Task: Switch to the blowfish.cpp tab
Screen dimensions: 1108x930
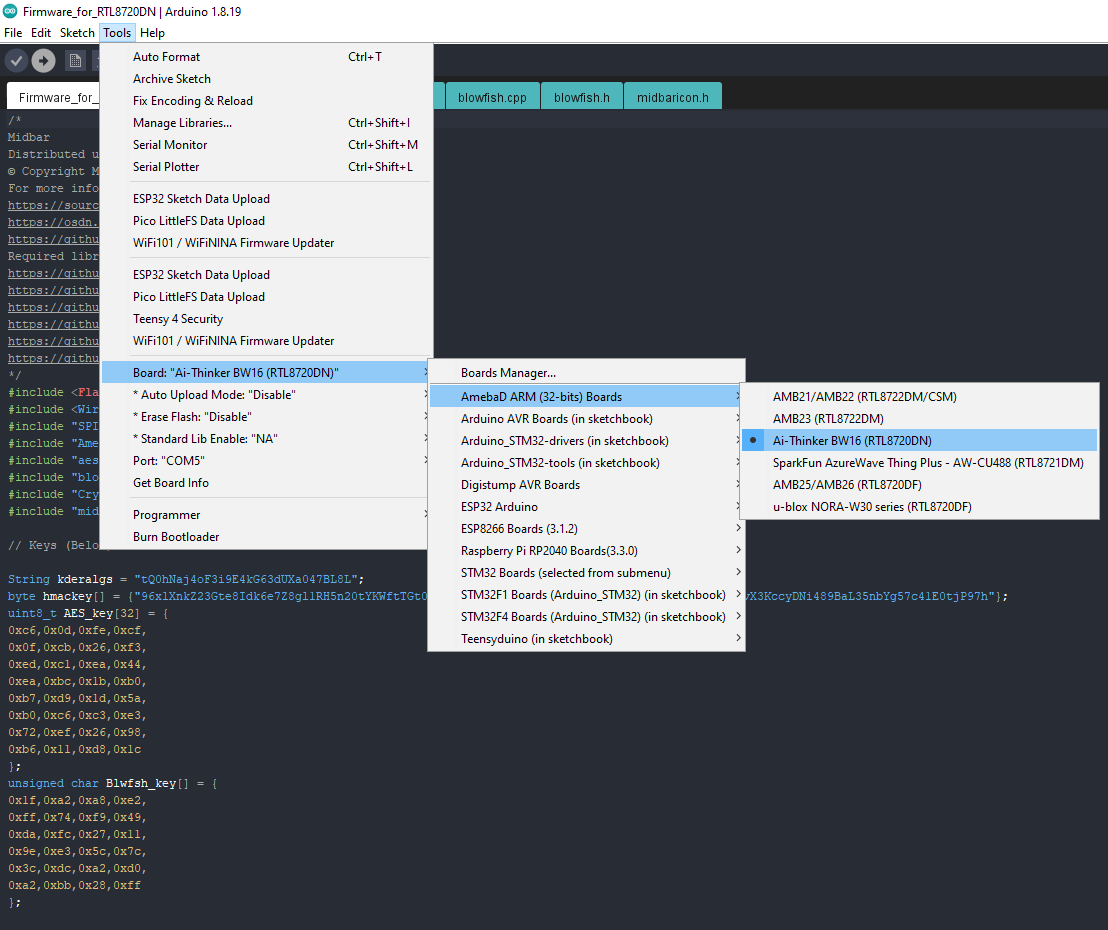Action: [492, 98]
